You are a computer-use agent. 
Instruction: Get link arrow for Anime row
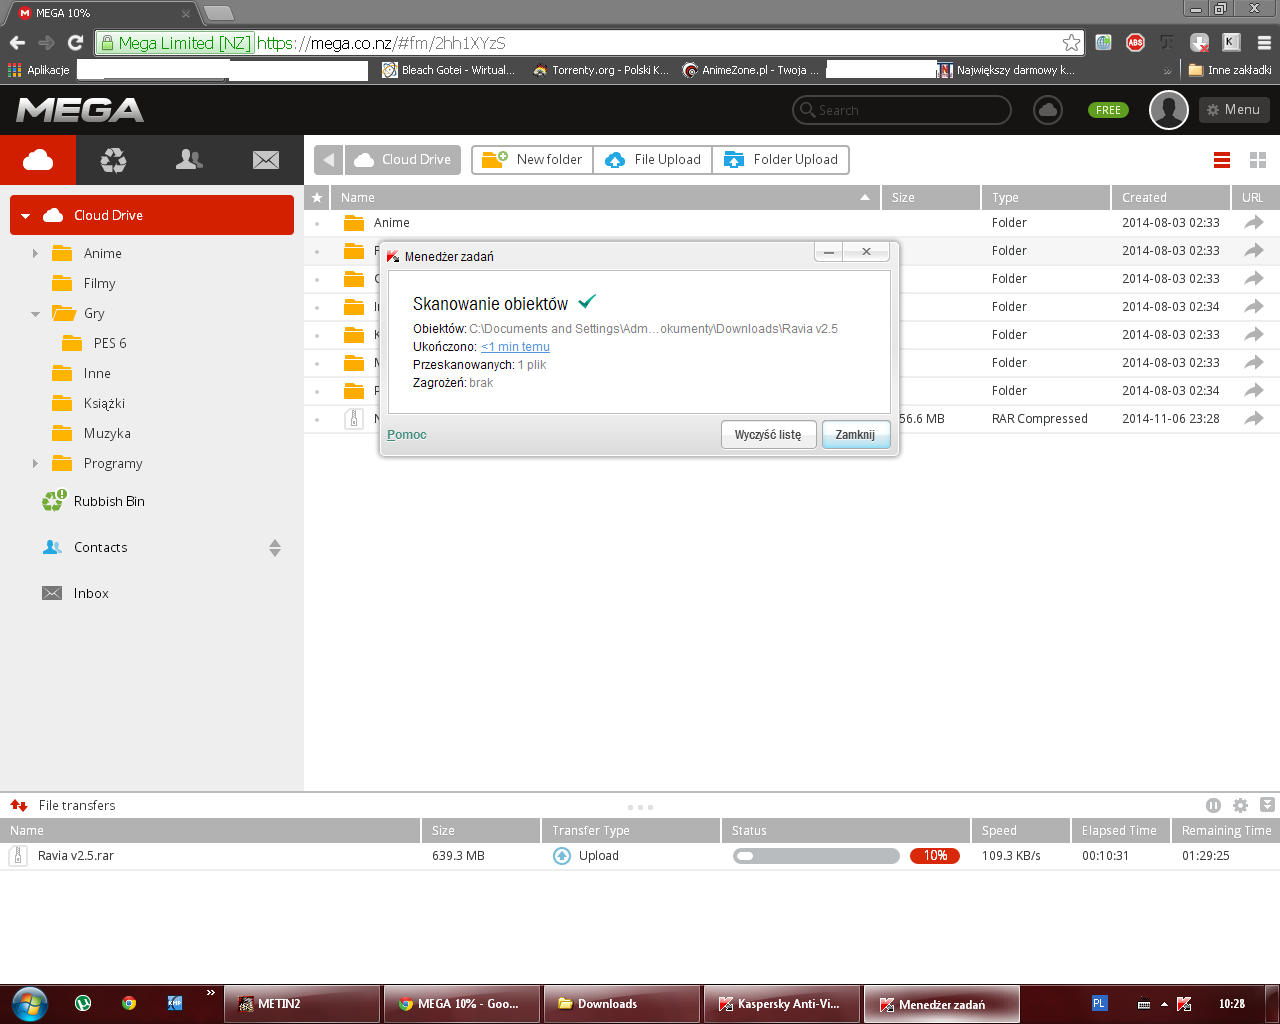[1254, 223]
